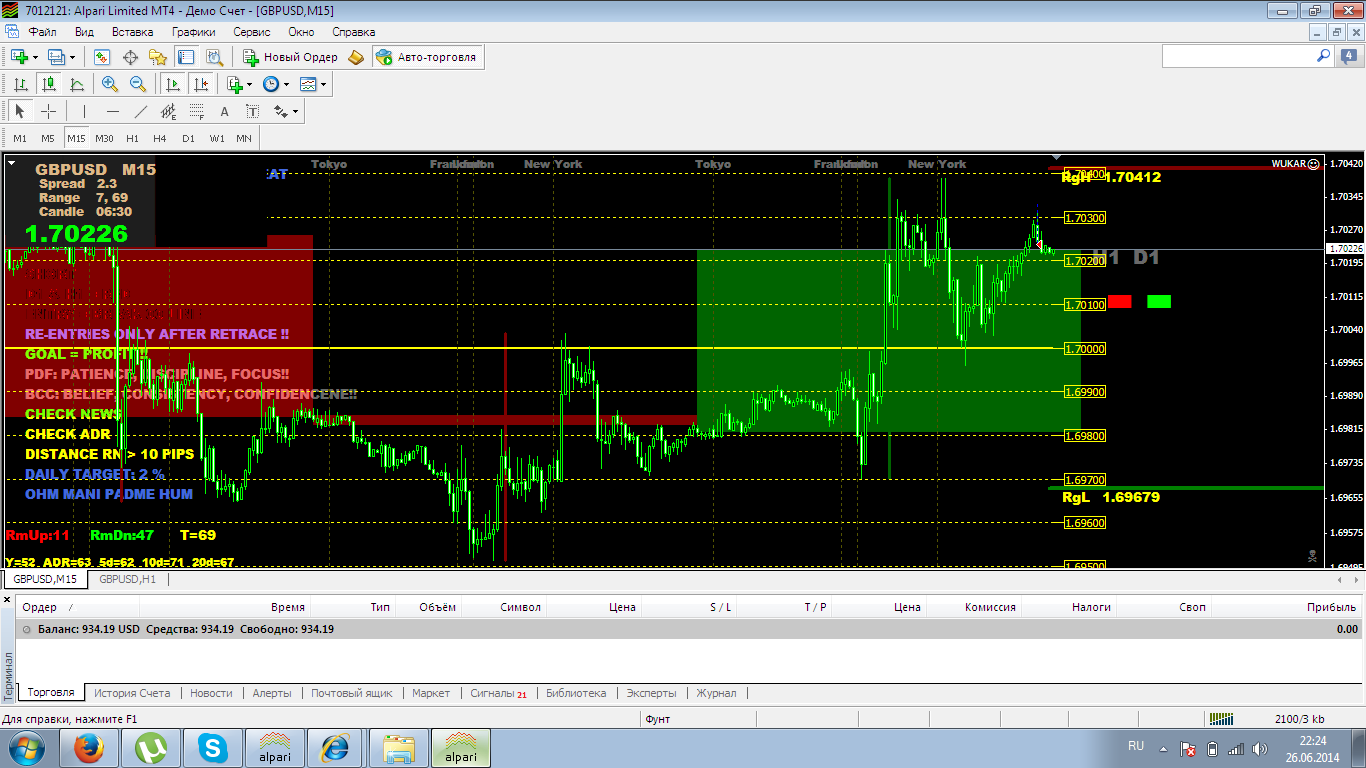Image resolution: width=1366 pixels, height=768 pixels.
Task: Open the Market Watch window
Action: [x=102, y=57]
